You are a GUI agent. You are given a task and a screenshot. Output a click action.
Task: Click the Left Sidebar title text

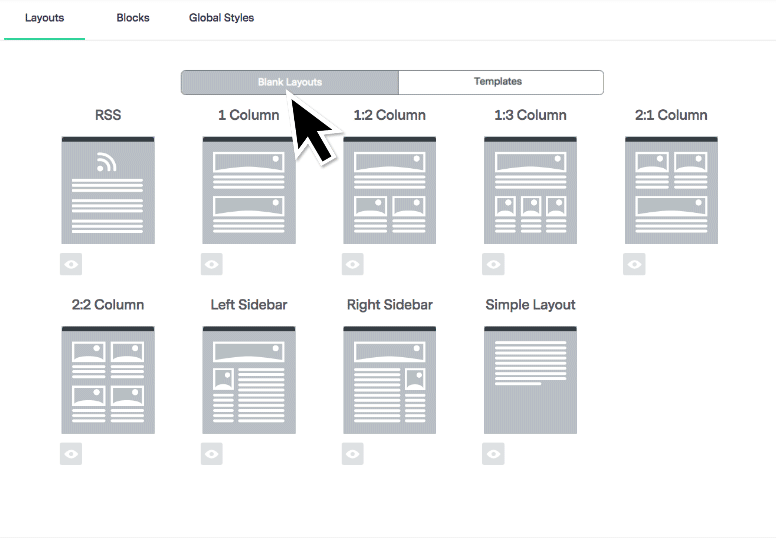[249, 304]
